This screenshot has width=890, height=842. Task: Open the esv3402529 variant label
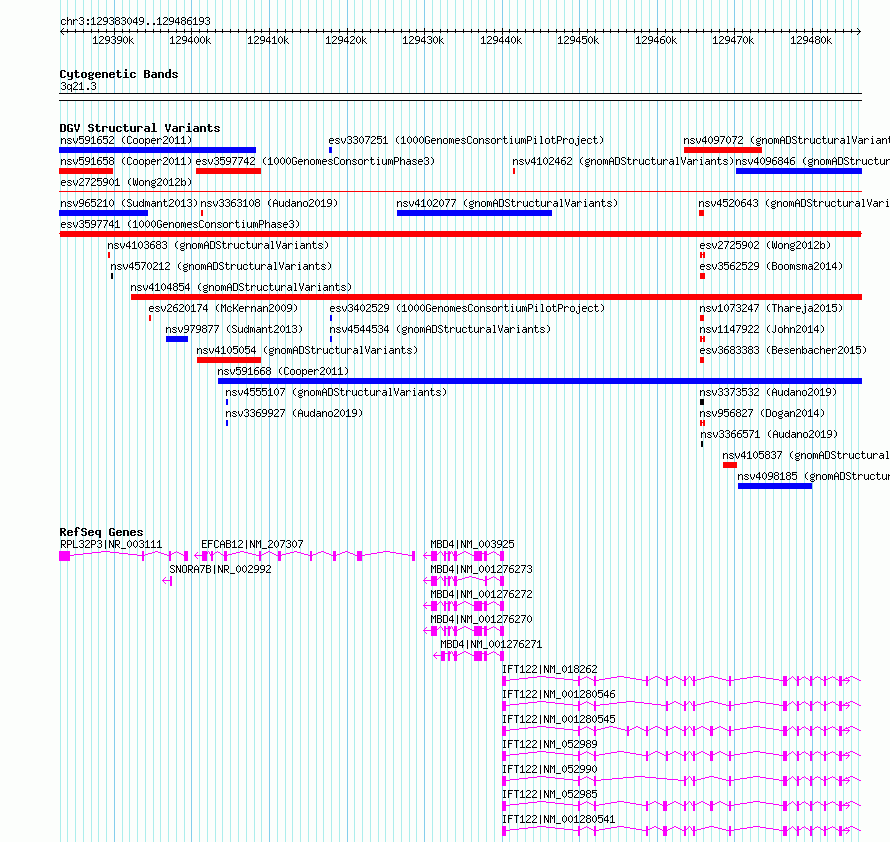pos(467,308)
